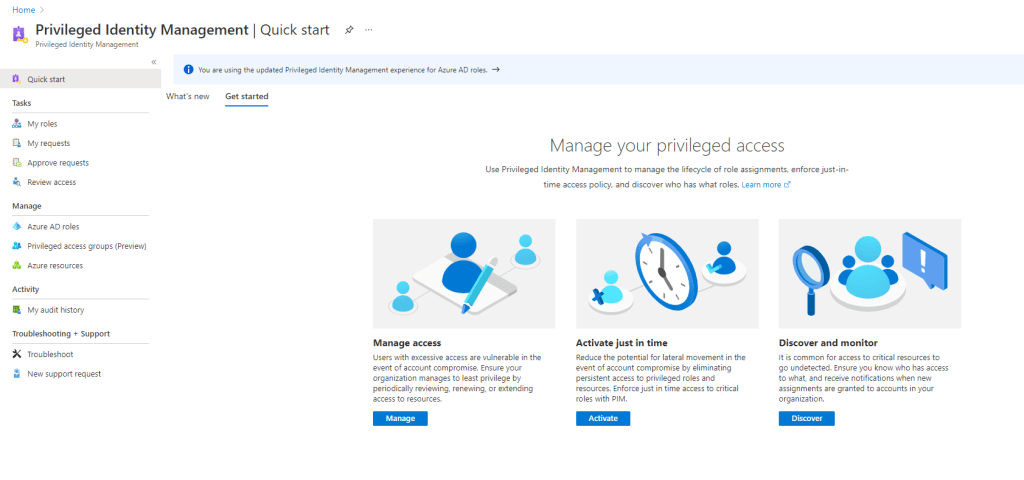Click the pin icon beside Quick start title
The width and height of the screenshot is (1024, 480).
[349, 30]
